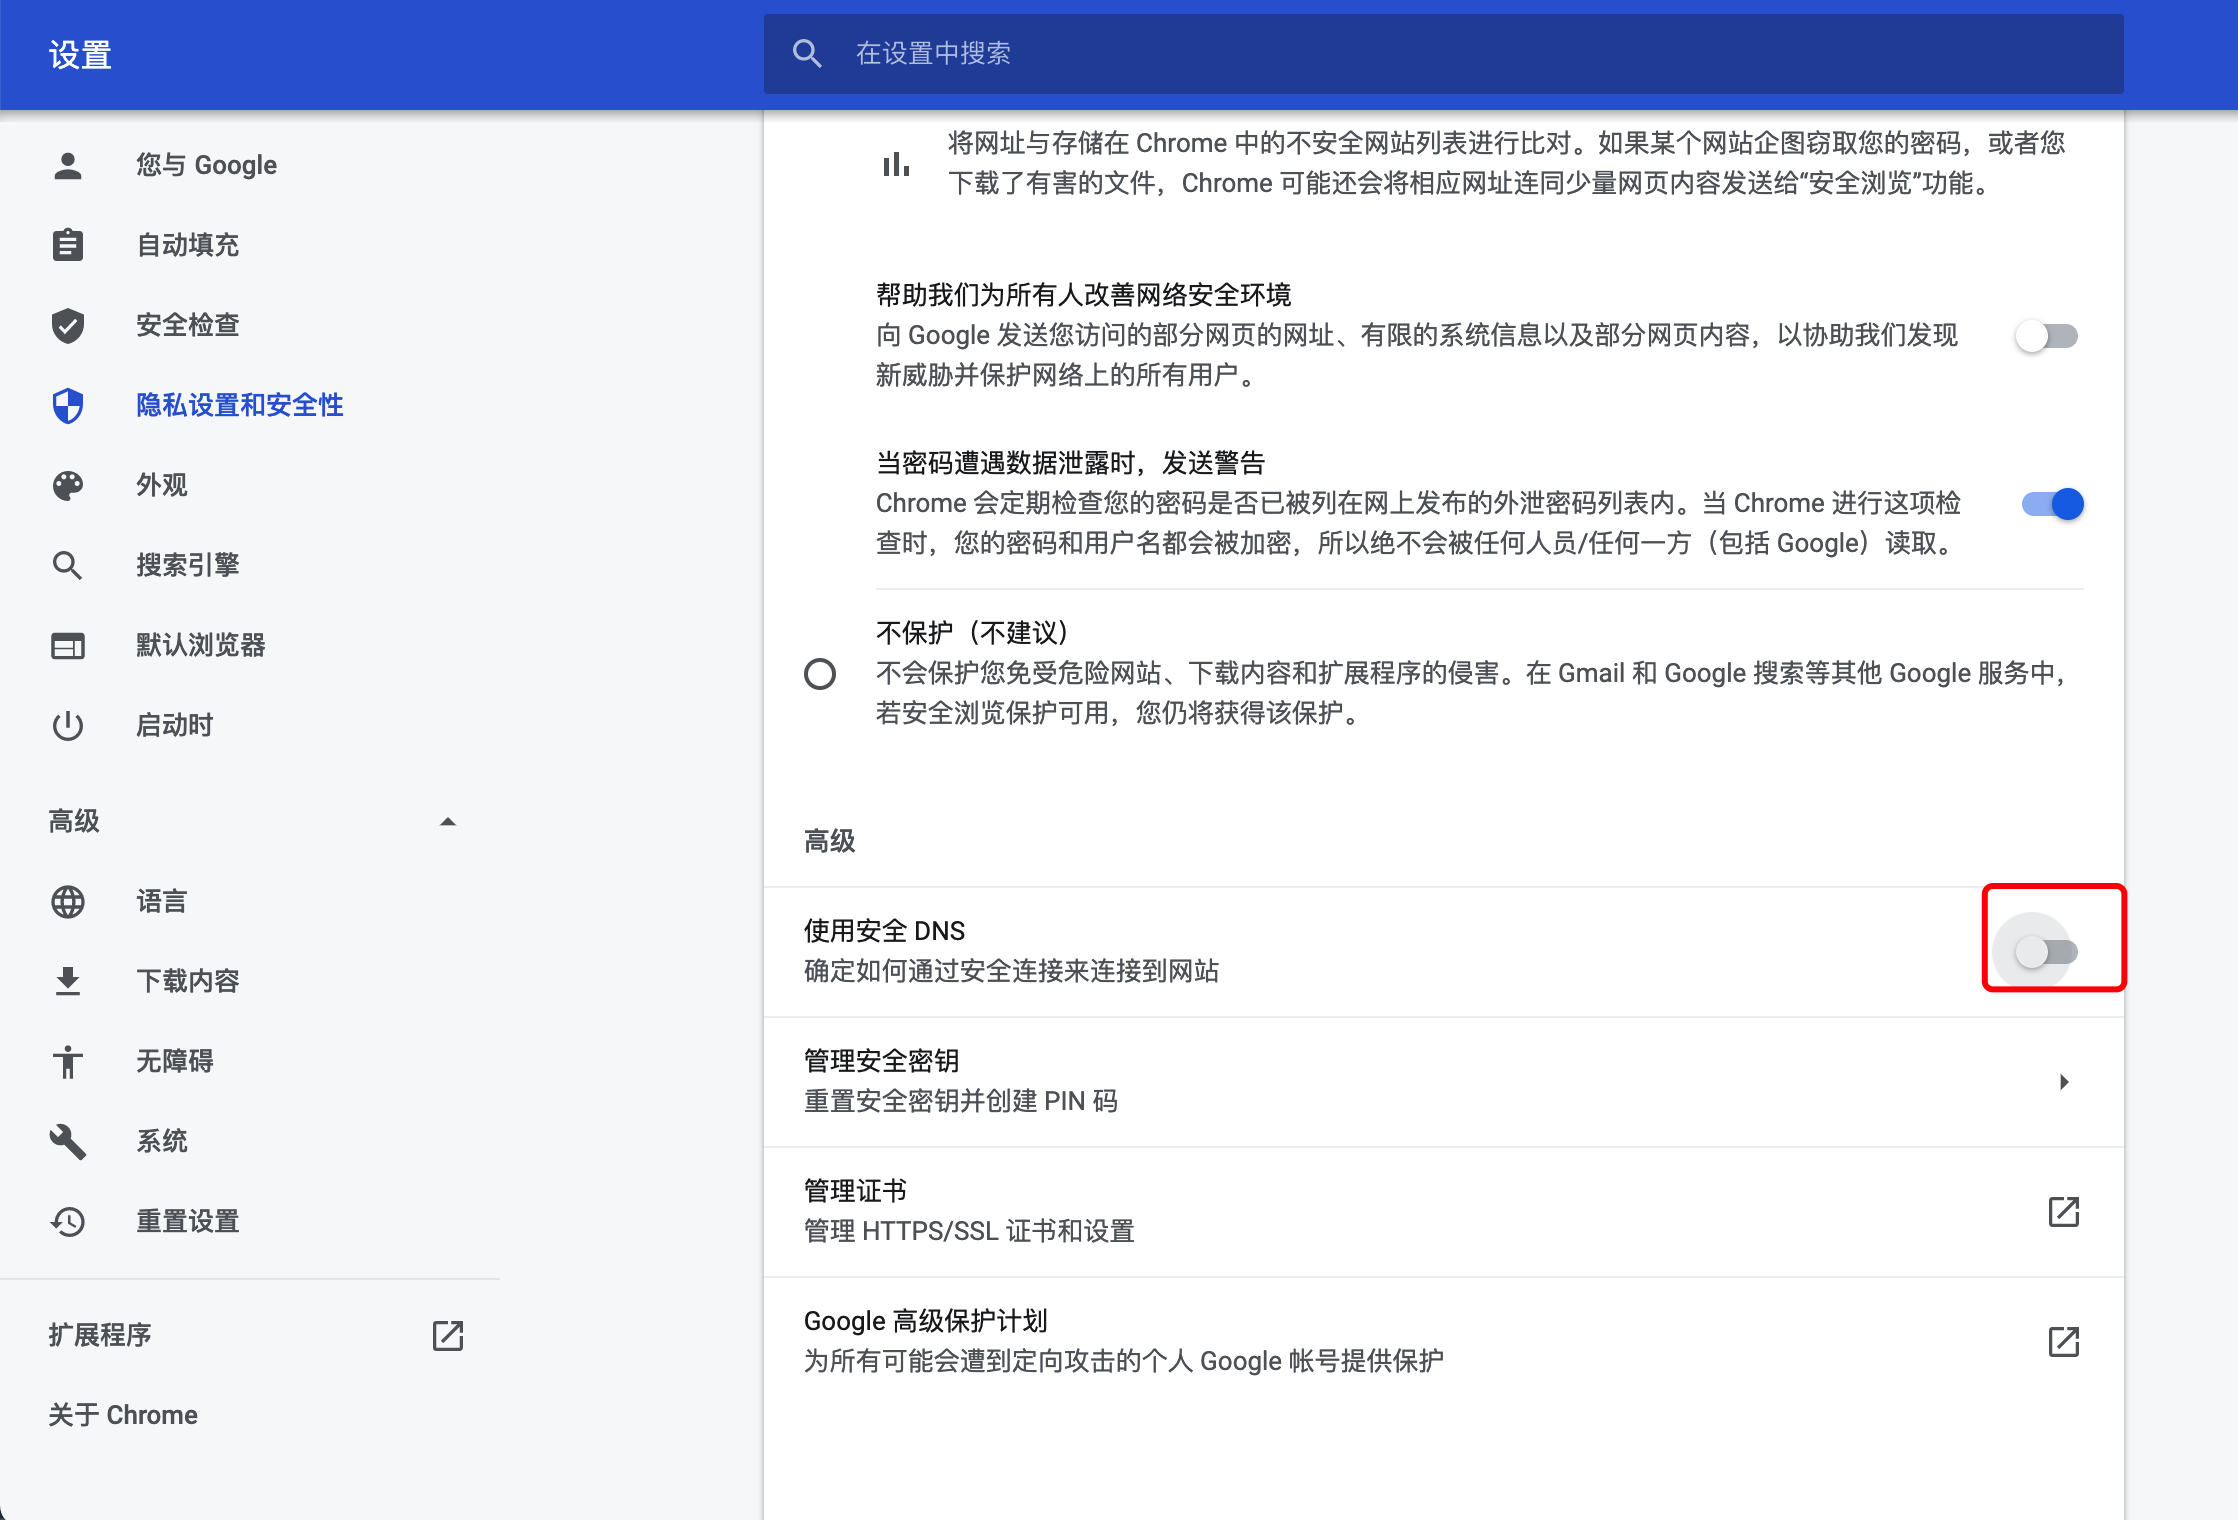Click the person icon beside 您与 Google
2238x1520 pixels.
click(68, 165)
